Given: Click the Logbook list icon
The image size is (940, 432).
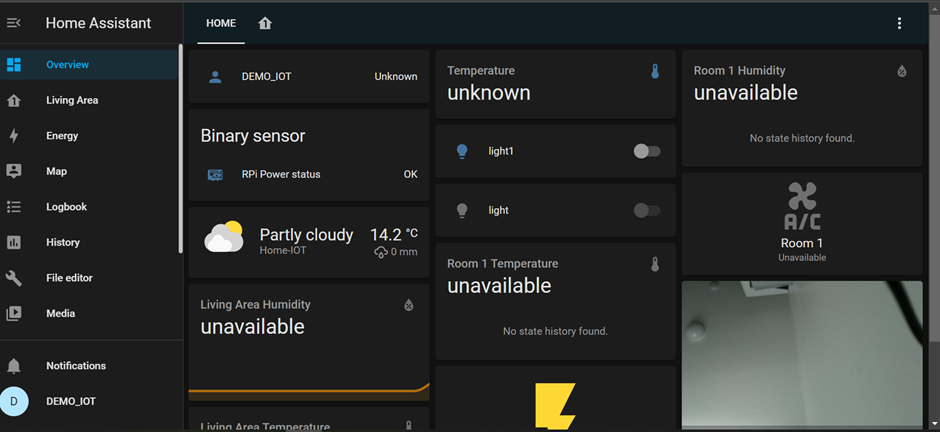Looking at the screenshot, I should (13, 207).
